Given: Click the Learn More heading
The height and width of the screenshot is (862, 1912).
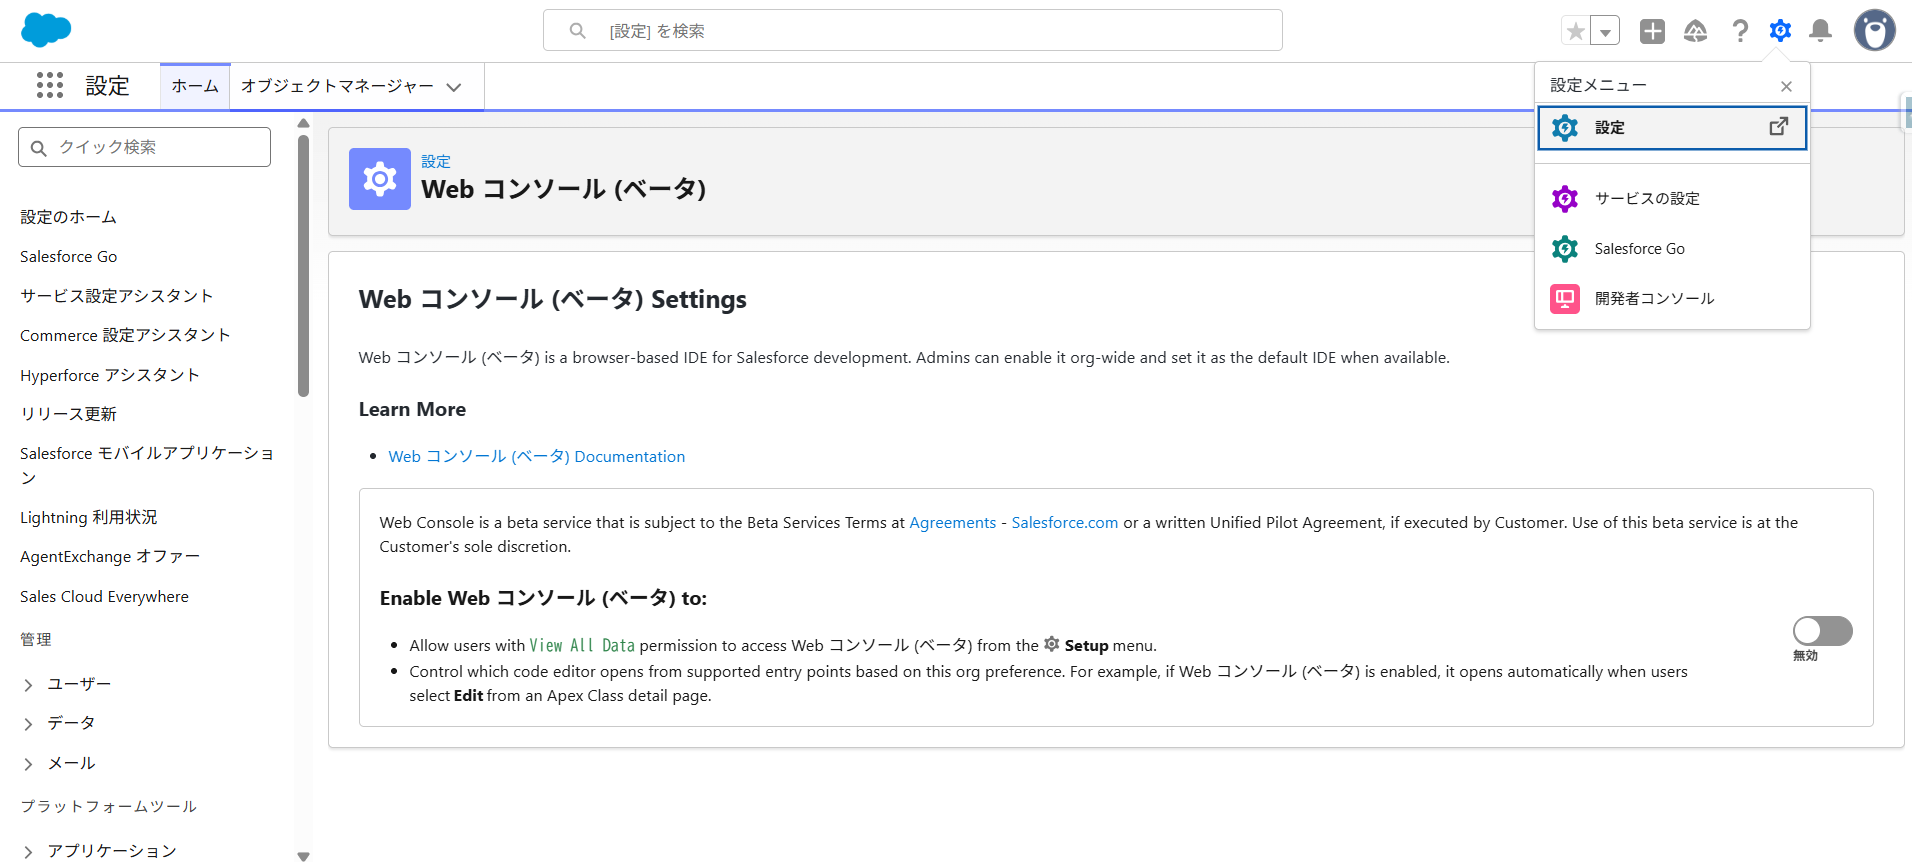Looking at the screenshot, I should [x=412, y=409].
